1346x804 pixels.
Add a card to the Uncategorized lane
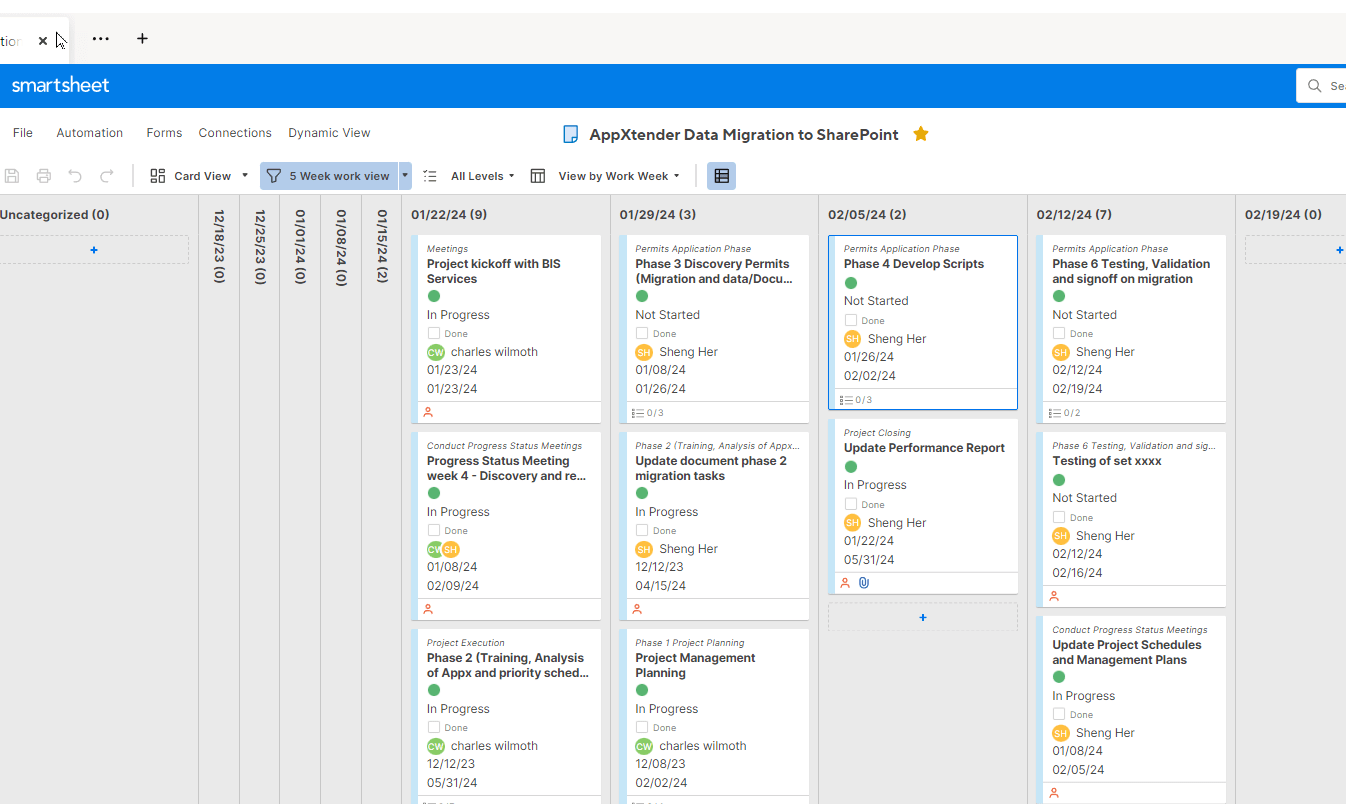pyautogui.click(x=94, y=250)
